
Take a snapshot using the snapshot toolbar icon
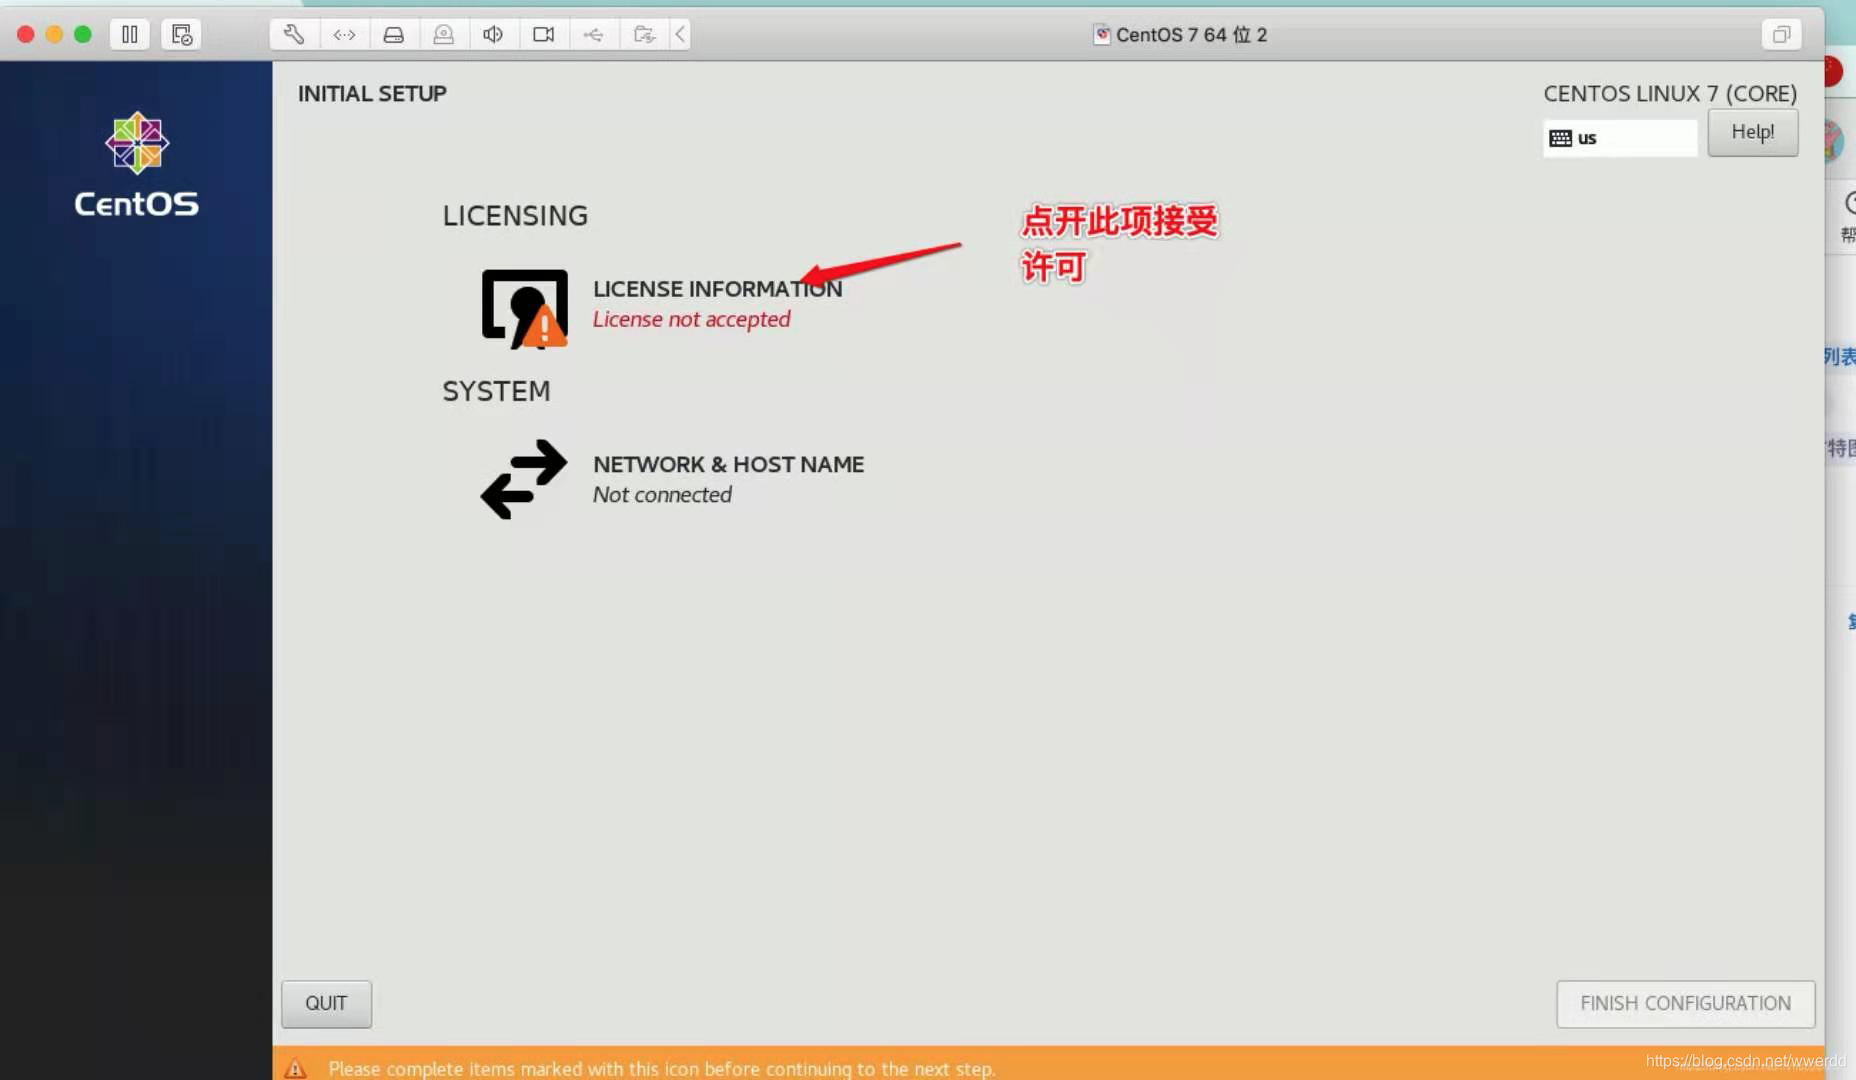pyautogui.click(x=181, y=35)
